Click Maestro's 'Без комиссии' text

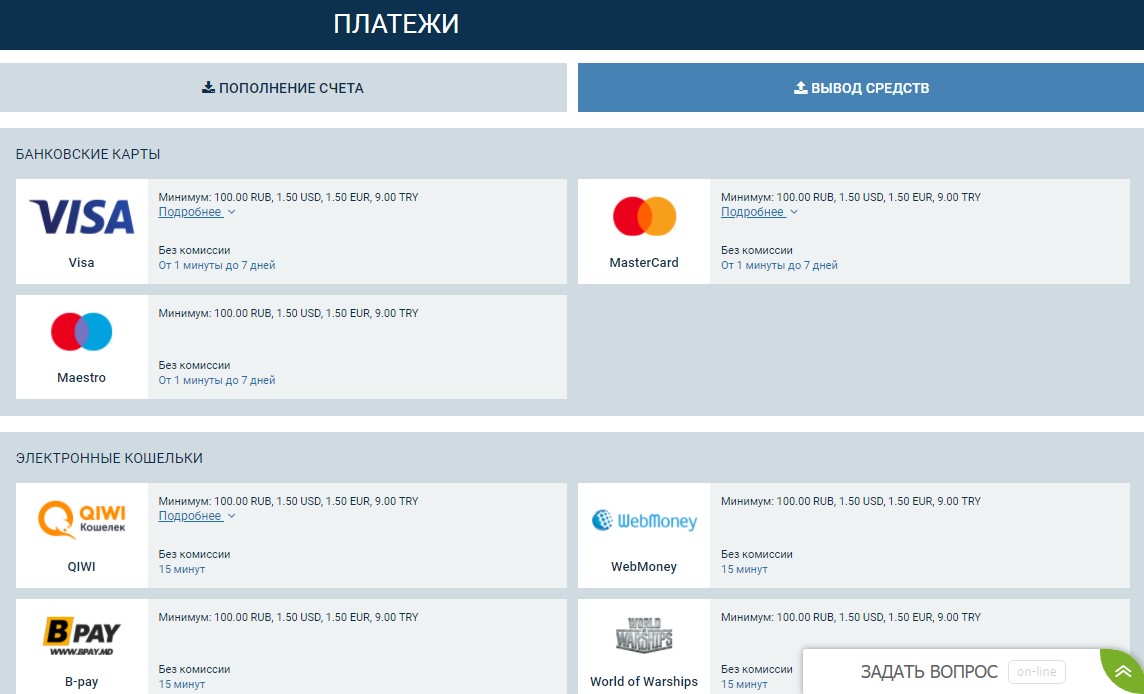(194, 365)
